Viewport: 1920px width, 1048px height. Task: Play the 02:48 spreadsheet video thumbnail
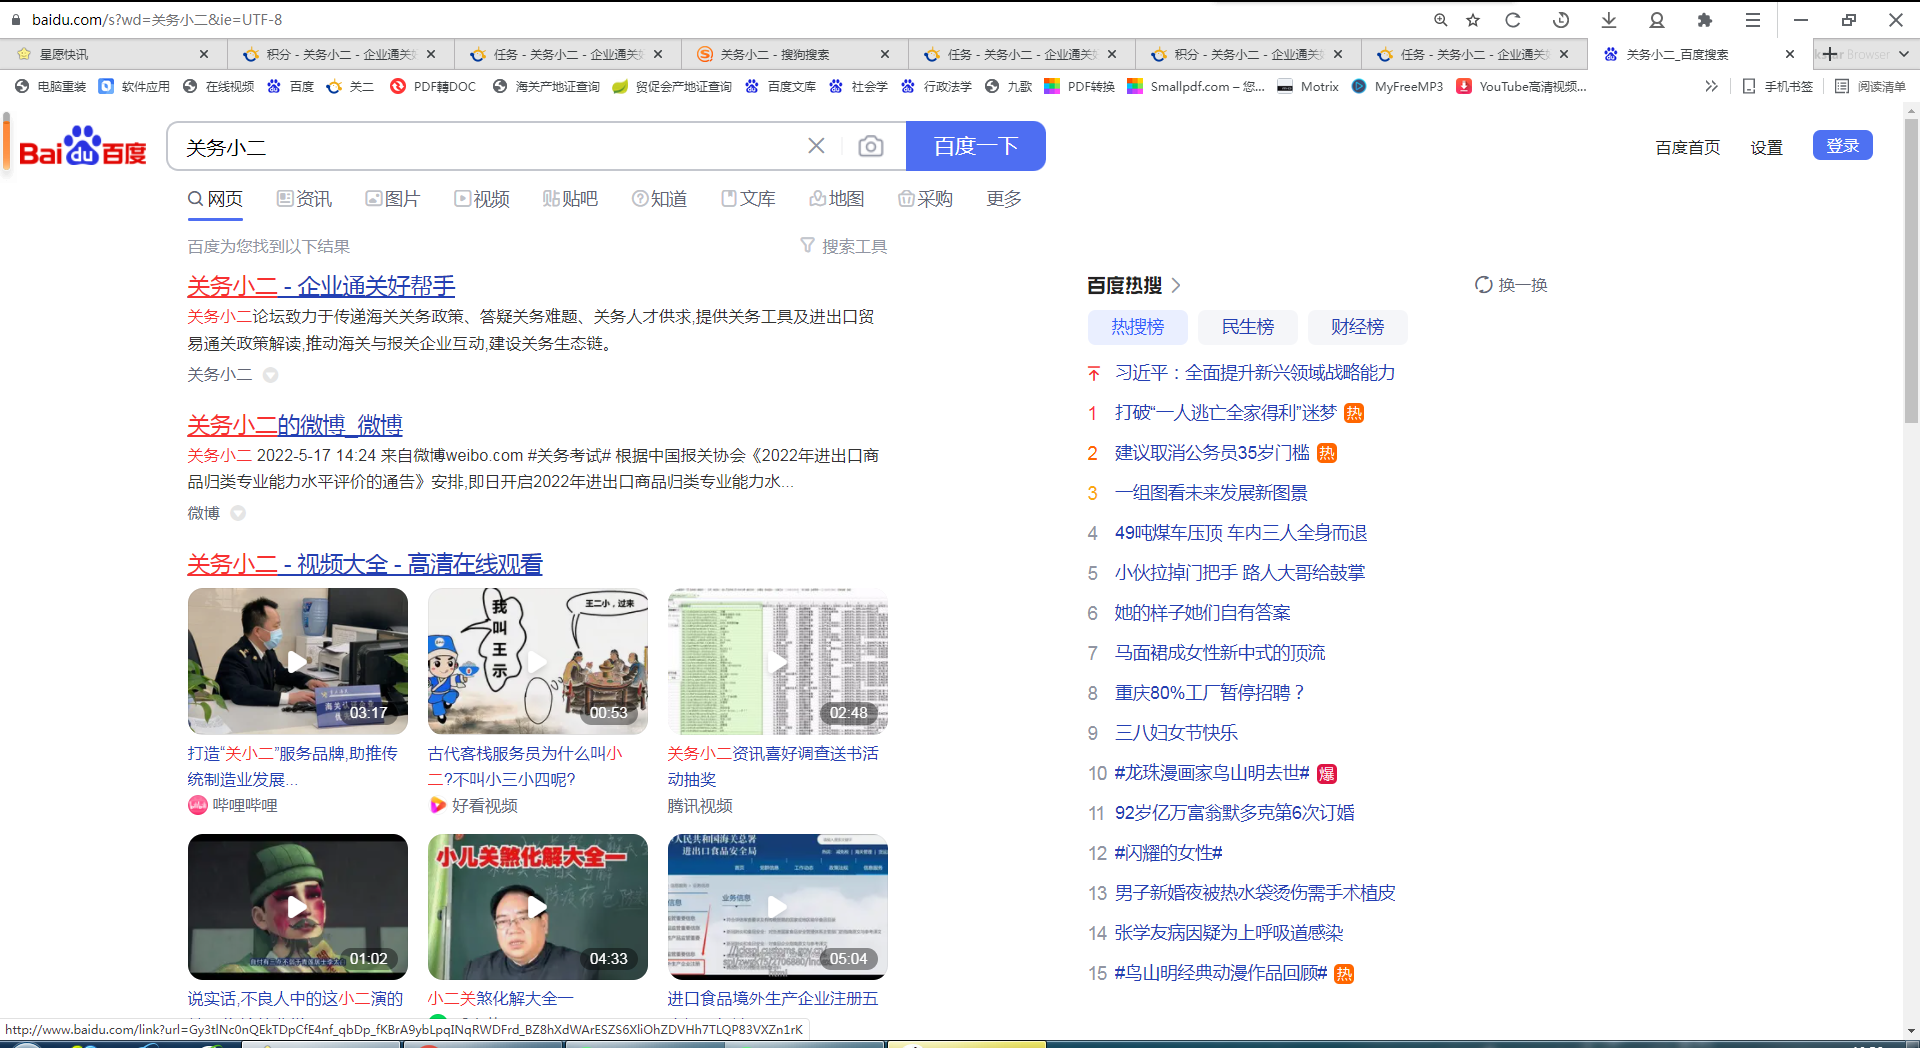click(777, 661)
